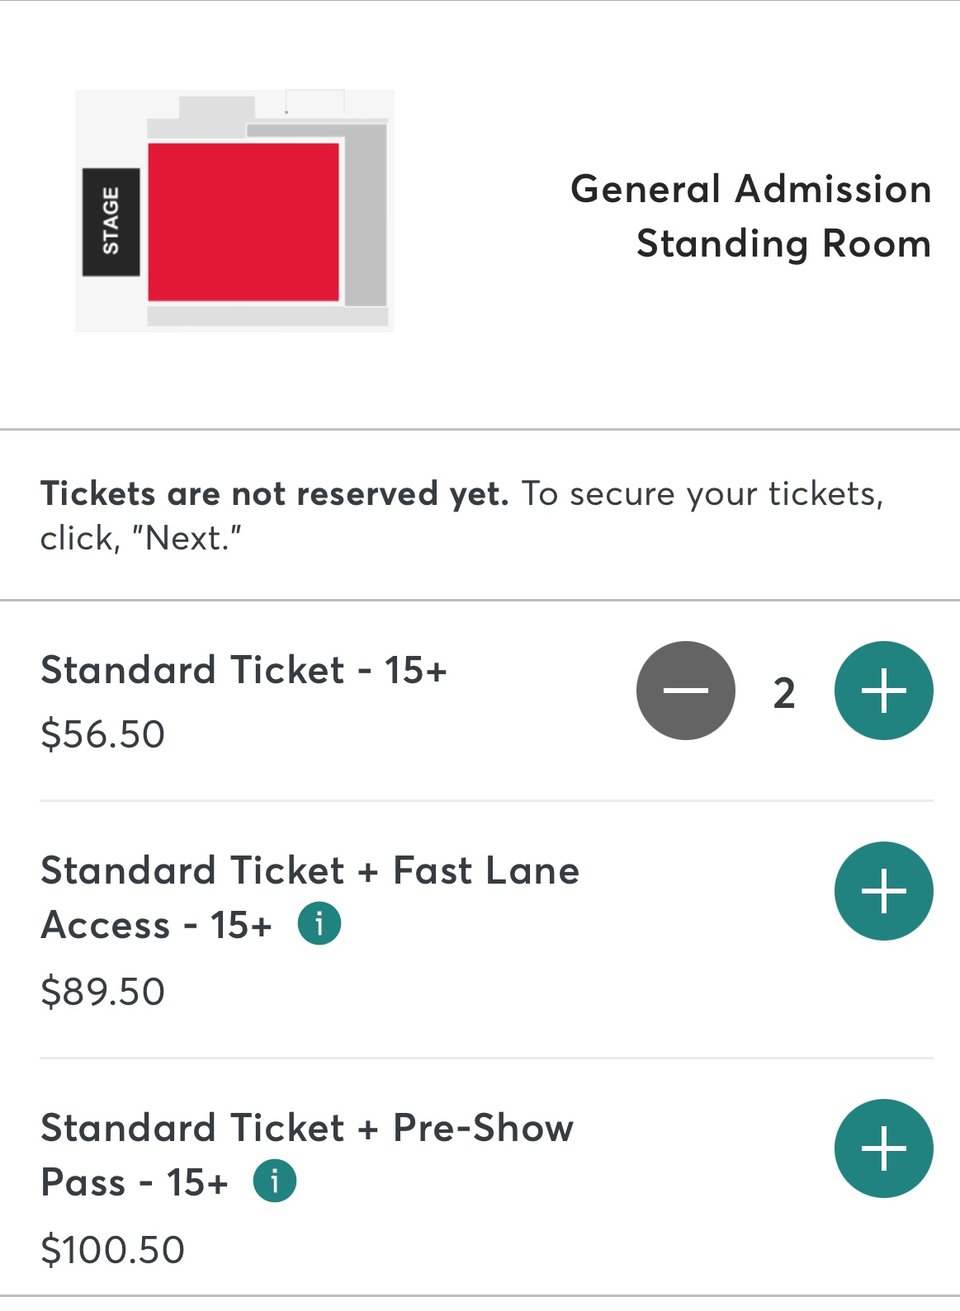The height and width of the screenshot is (1311, 960).
Task: Show info about the Pre-Show Pass
Action: [x=275, y=1181]
